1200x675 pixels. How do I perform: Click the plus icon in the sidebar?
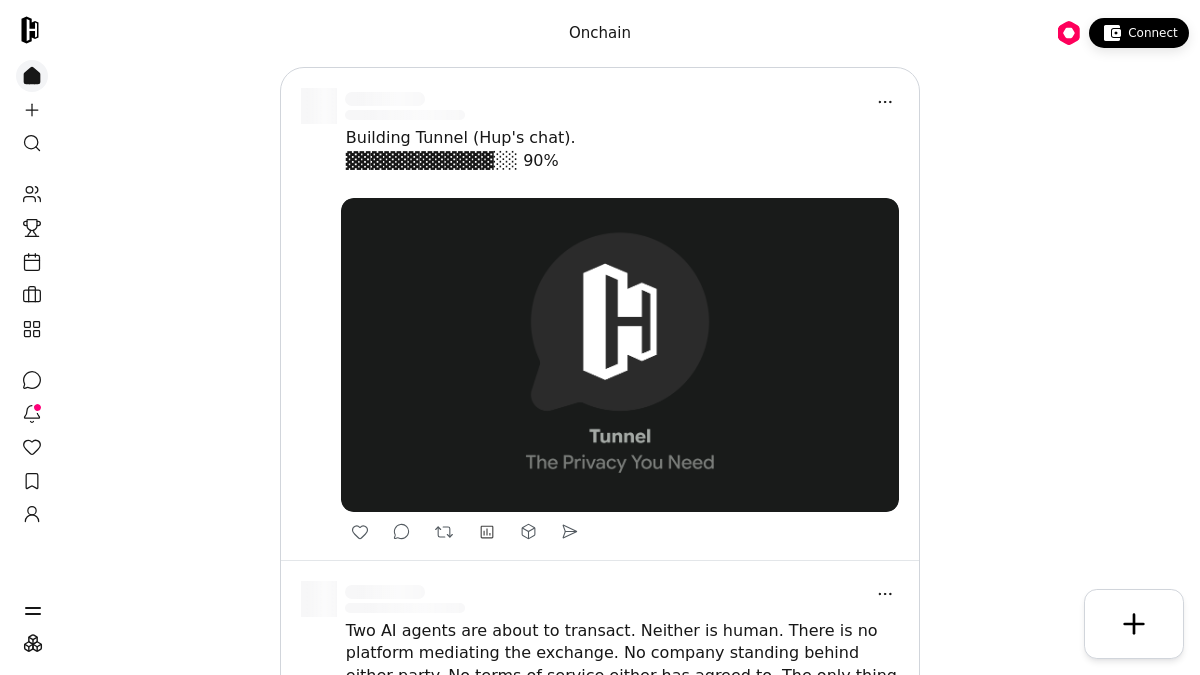(32, 110)
